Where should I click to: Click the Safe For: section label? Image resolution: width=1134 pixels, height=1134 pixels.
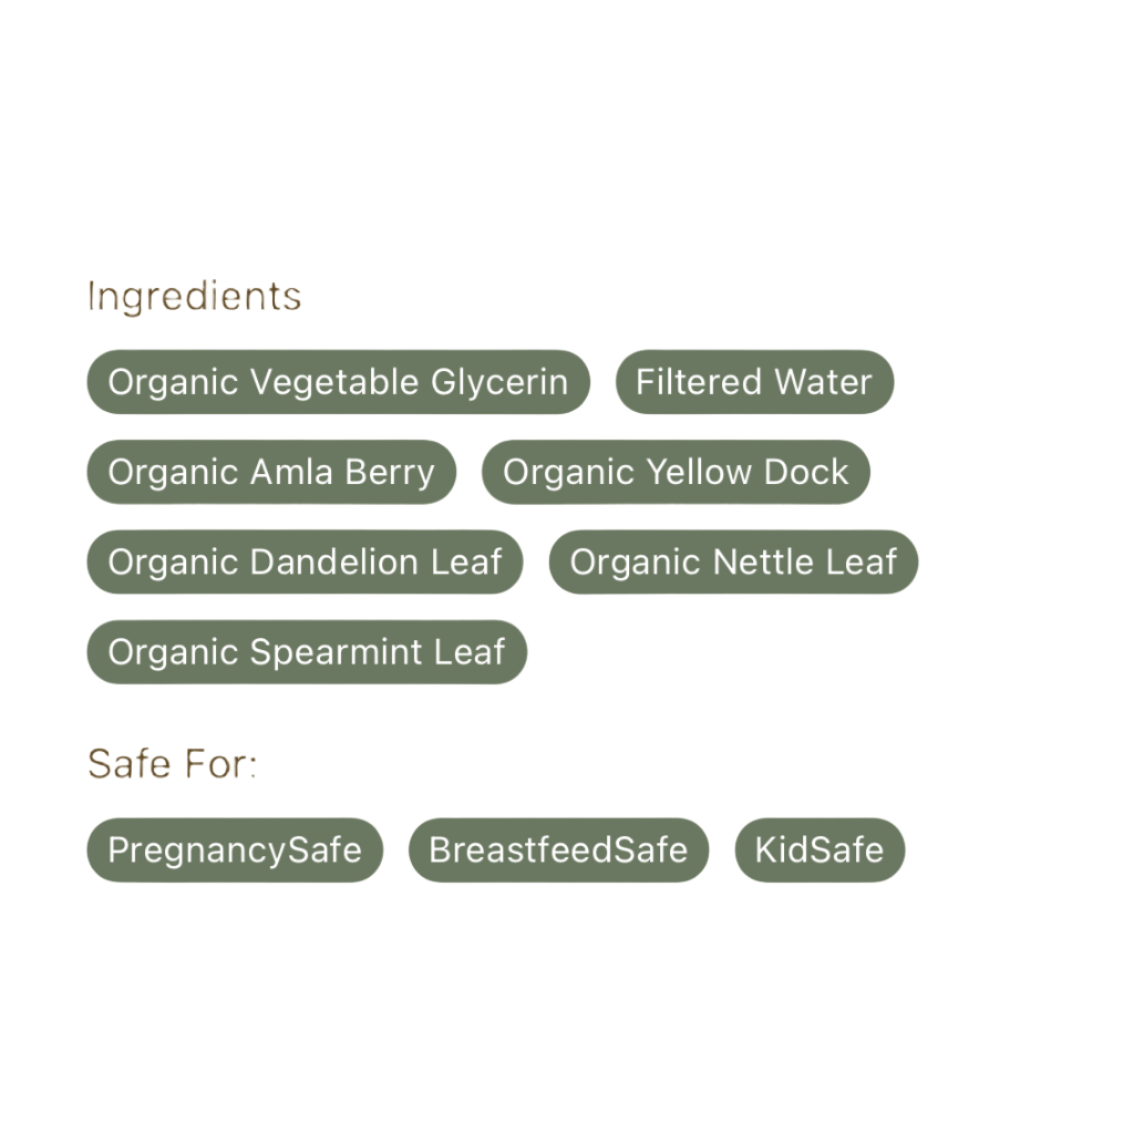coord(172,764)
